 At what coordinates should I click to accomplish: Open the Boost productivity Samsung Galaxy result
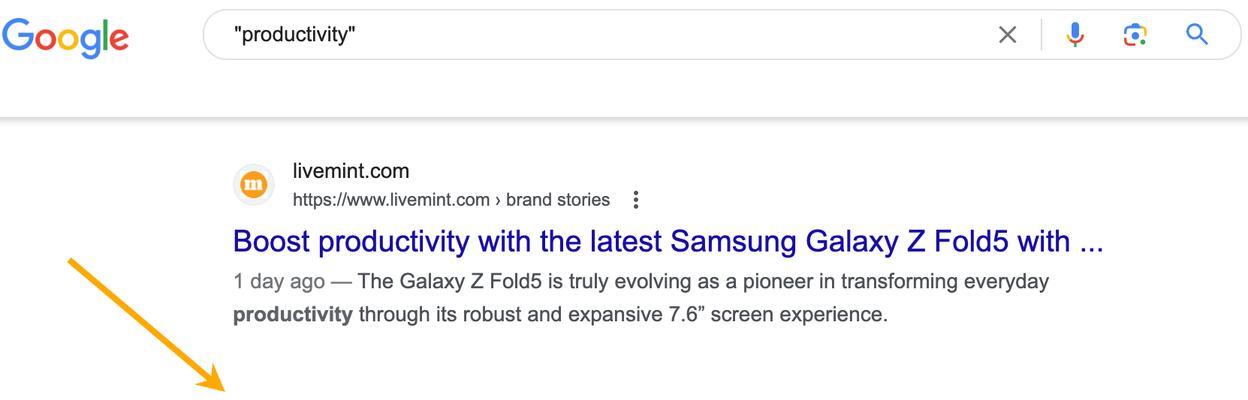click(668, 241)
